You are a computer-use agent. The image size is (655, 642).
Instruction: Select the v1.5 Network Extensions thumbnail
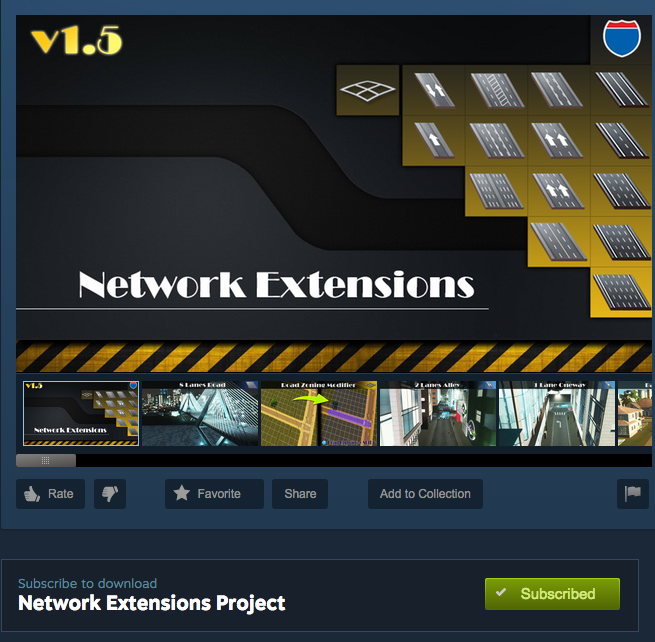pos(81,414)
